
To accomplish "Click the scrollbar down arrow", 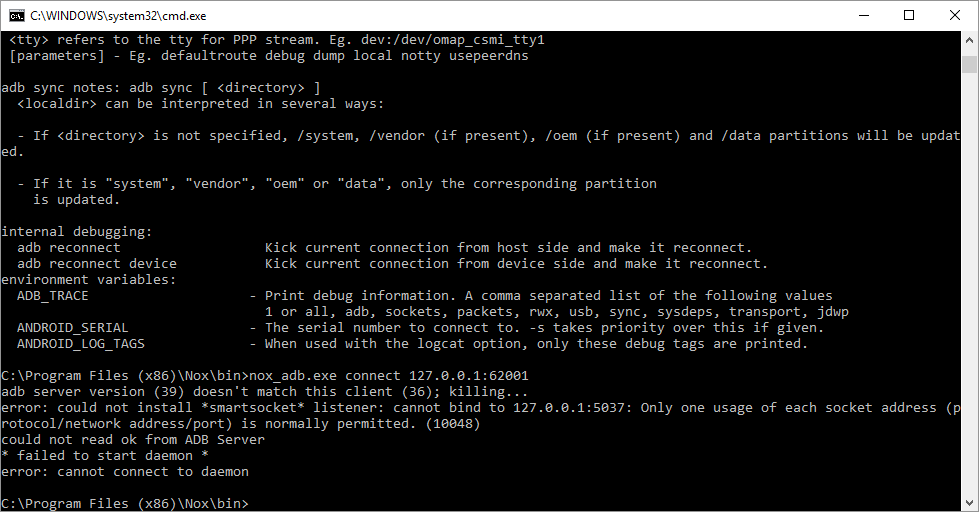I will (970, 503).
